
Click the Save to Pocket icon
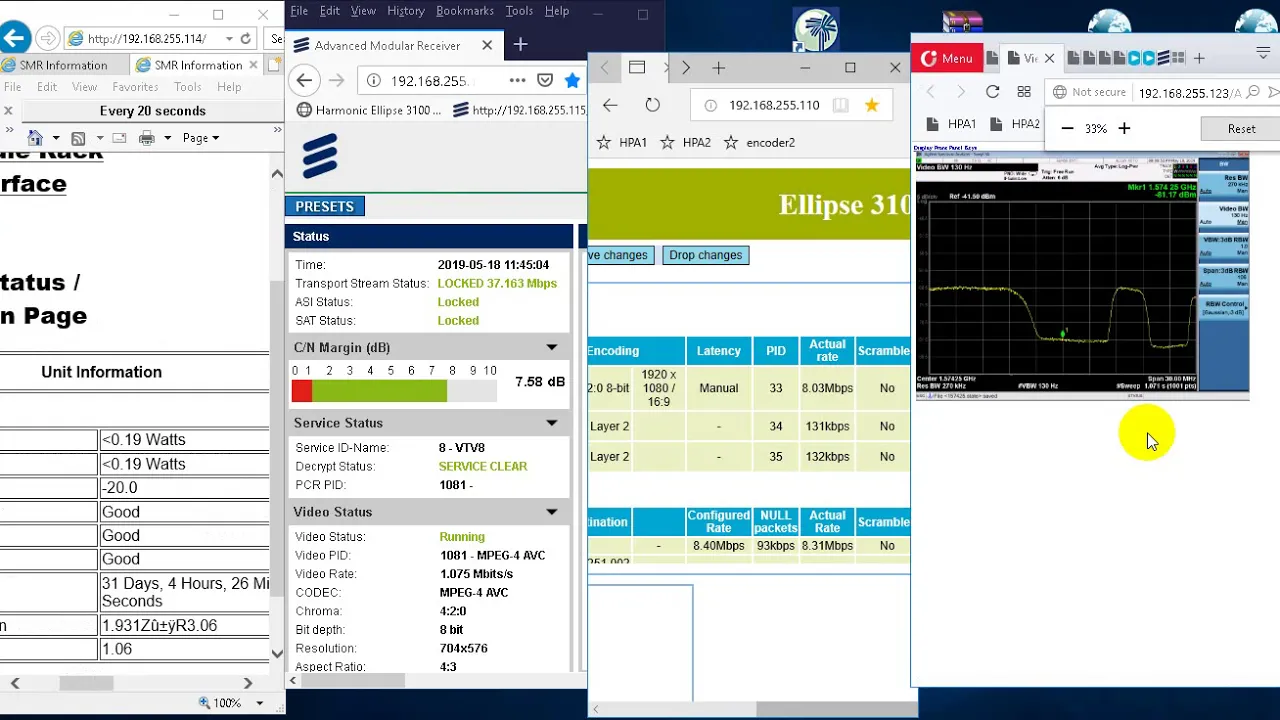point(545,81)
